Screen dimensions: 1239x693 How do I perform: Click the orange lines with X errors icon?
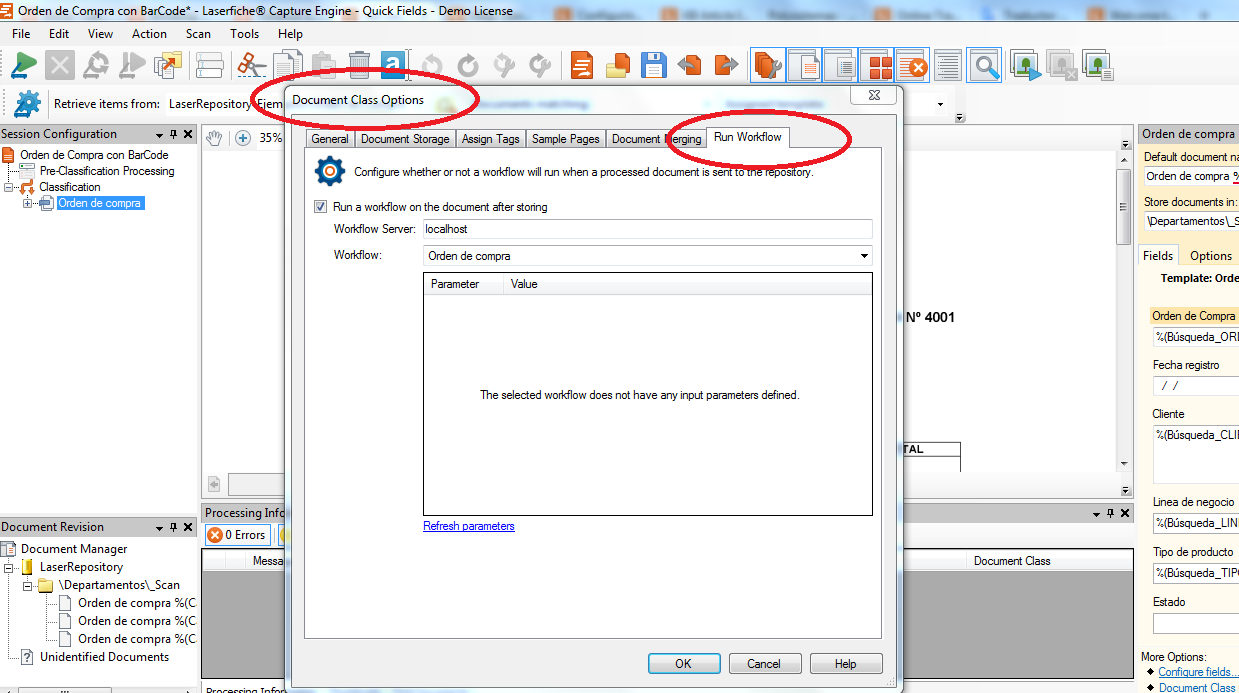click(x=912, y=66)
